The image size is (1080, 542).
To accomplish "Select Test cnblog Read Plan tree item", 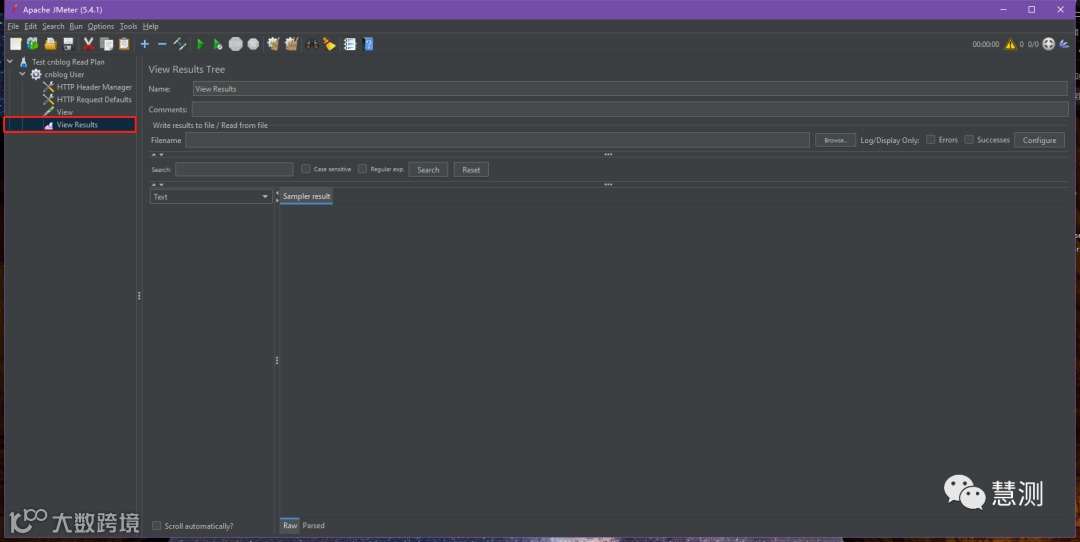I will click(x=61, y=62).
